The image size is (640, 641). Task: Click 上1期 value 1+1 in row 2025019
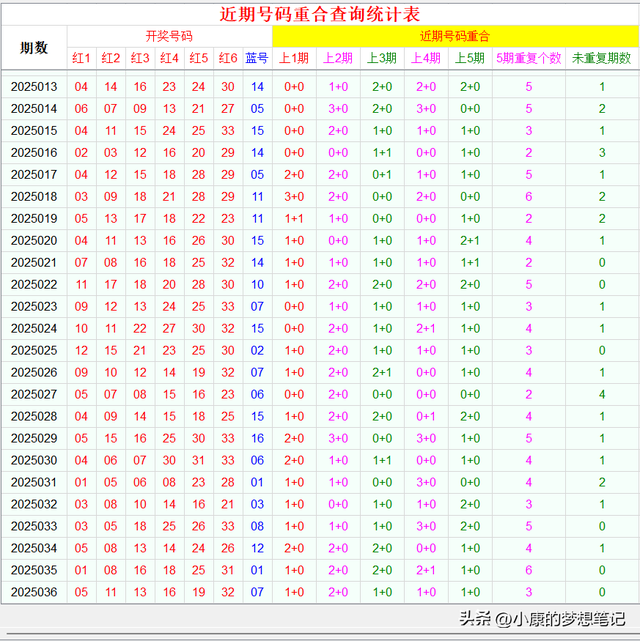tap(294, 219)
